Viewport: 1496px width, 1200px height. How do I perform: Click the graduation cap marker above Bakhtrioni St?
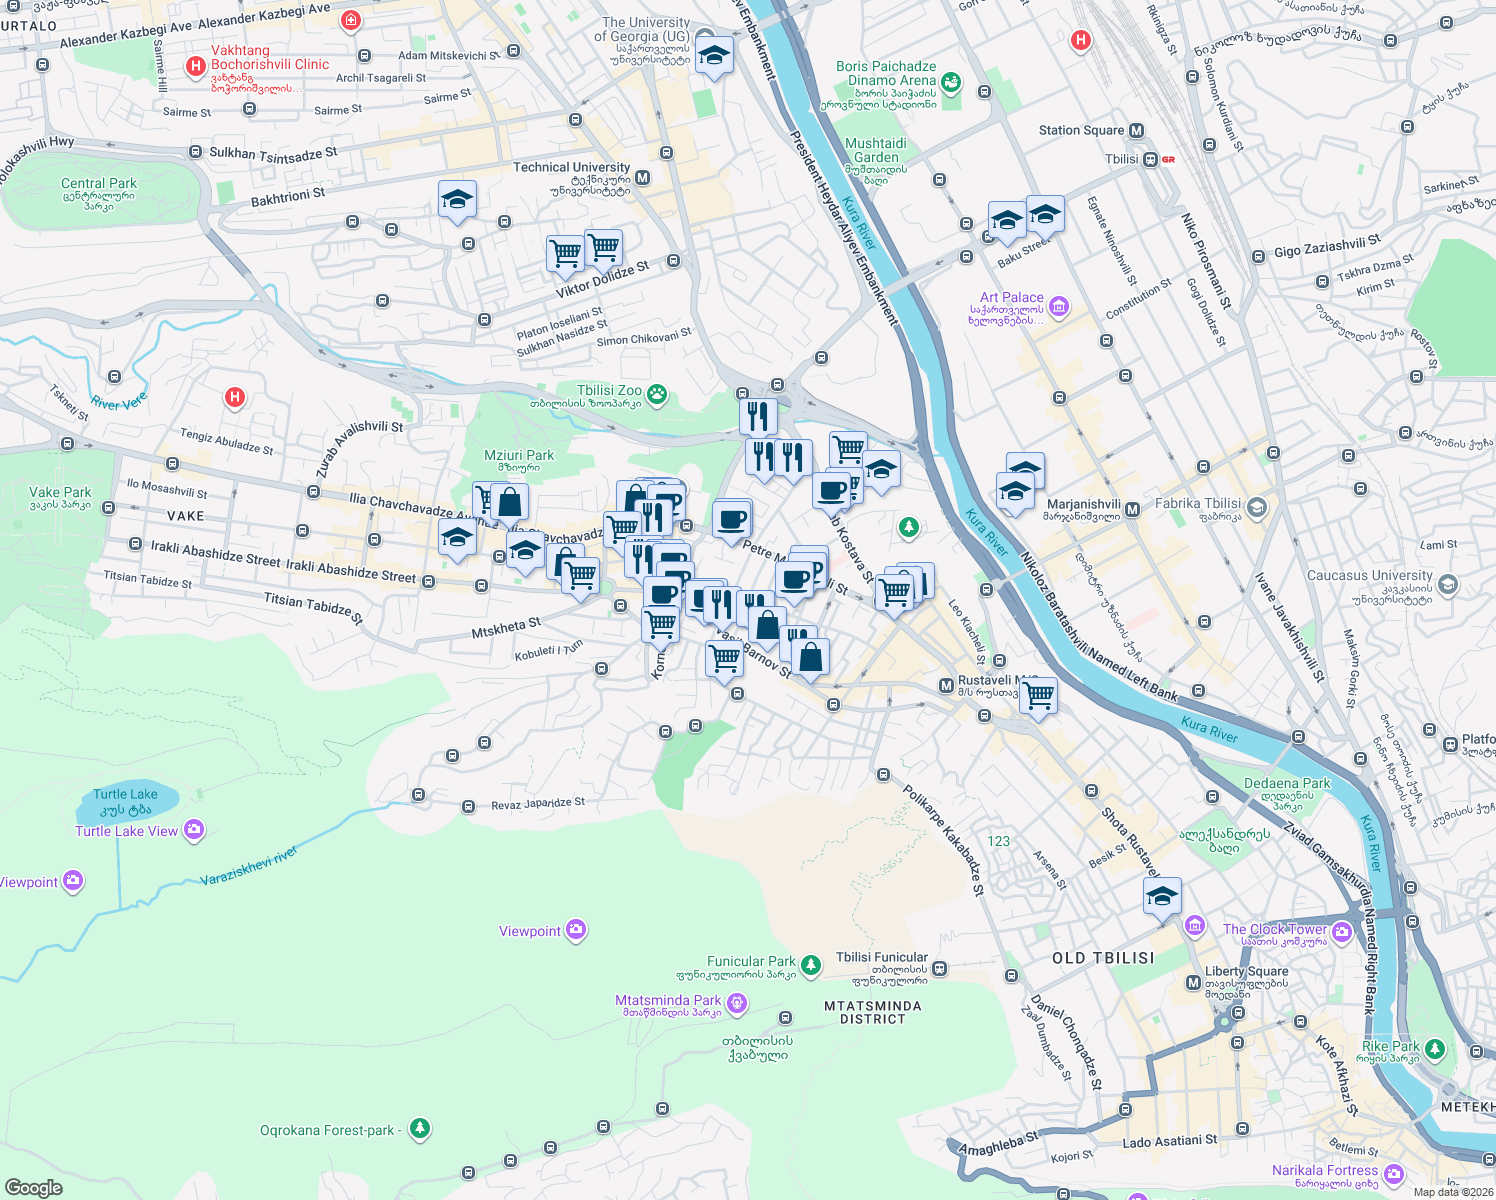457,199
